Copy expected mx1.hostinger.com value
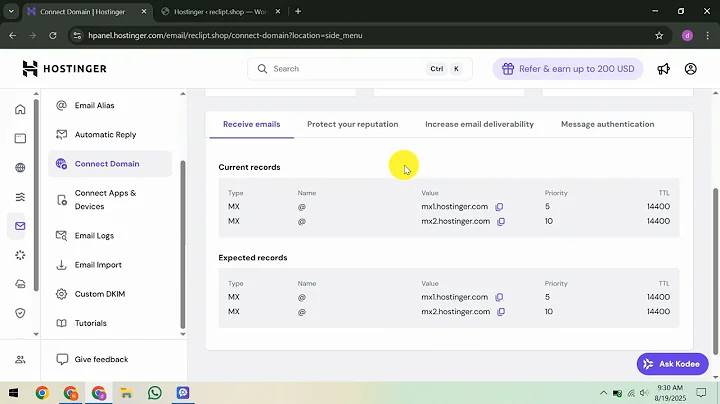The width and height of the screenshot is (720, 404). [499, 297]
